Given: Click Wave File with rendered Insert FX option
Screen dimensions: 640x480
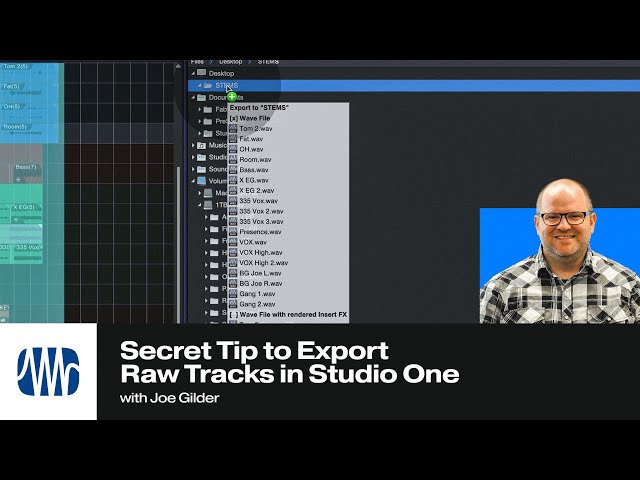Looking at the screenshot, I should click(x=288, y=315).
